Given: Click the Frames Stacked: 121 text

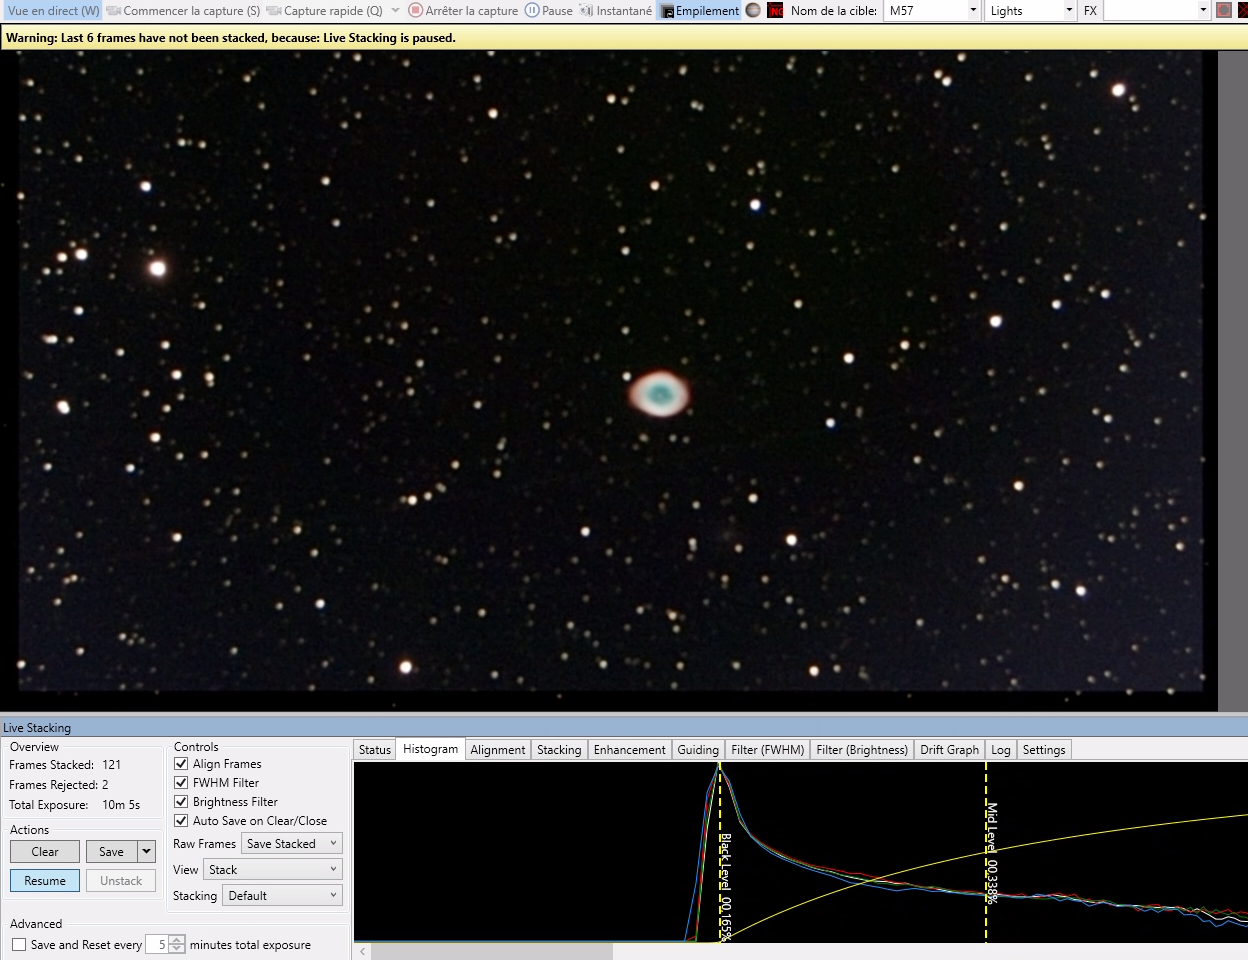Looking at the screenshot, I should click(65, 765).
